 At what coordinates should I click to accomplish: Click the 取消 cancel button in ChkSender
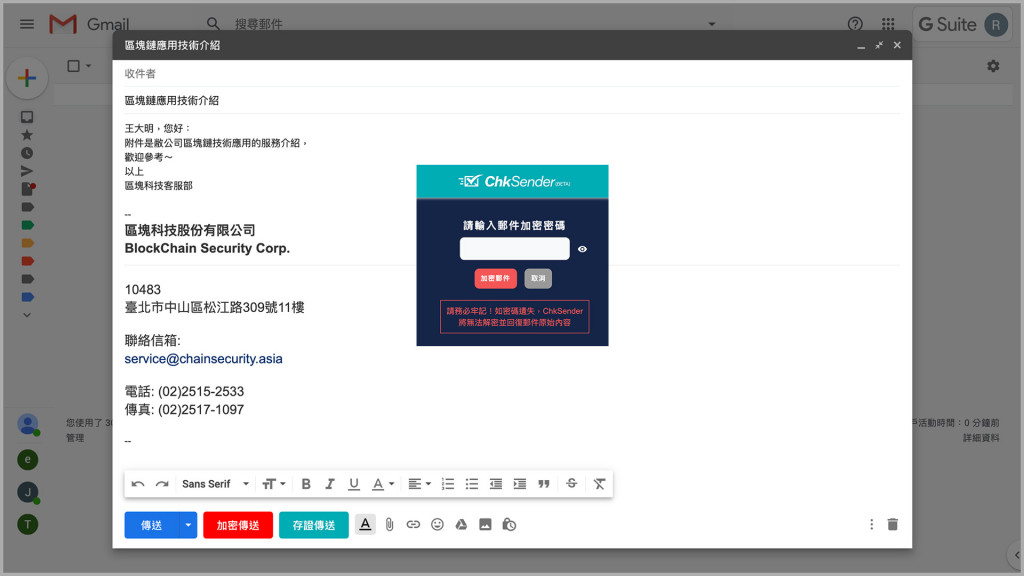click(x=538, y=278)
